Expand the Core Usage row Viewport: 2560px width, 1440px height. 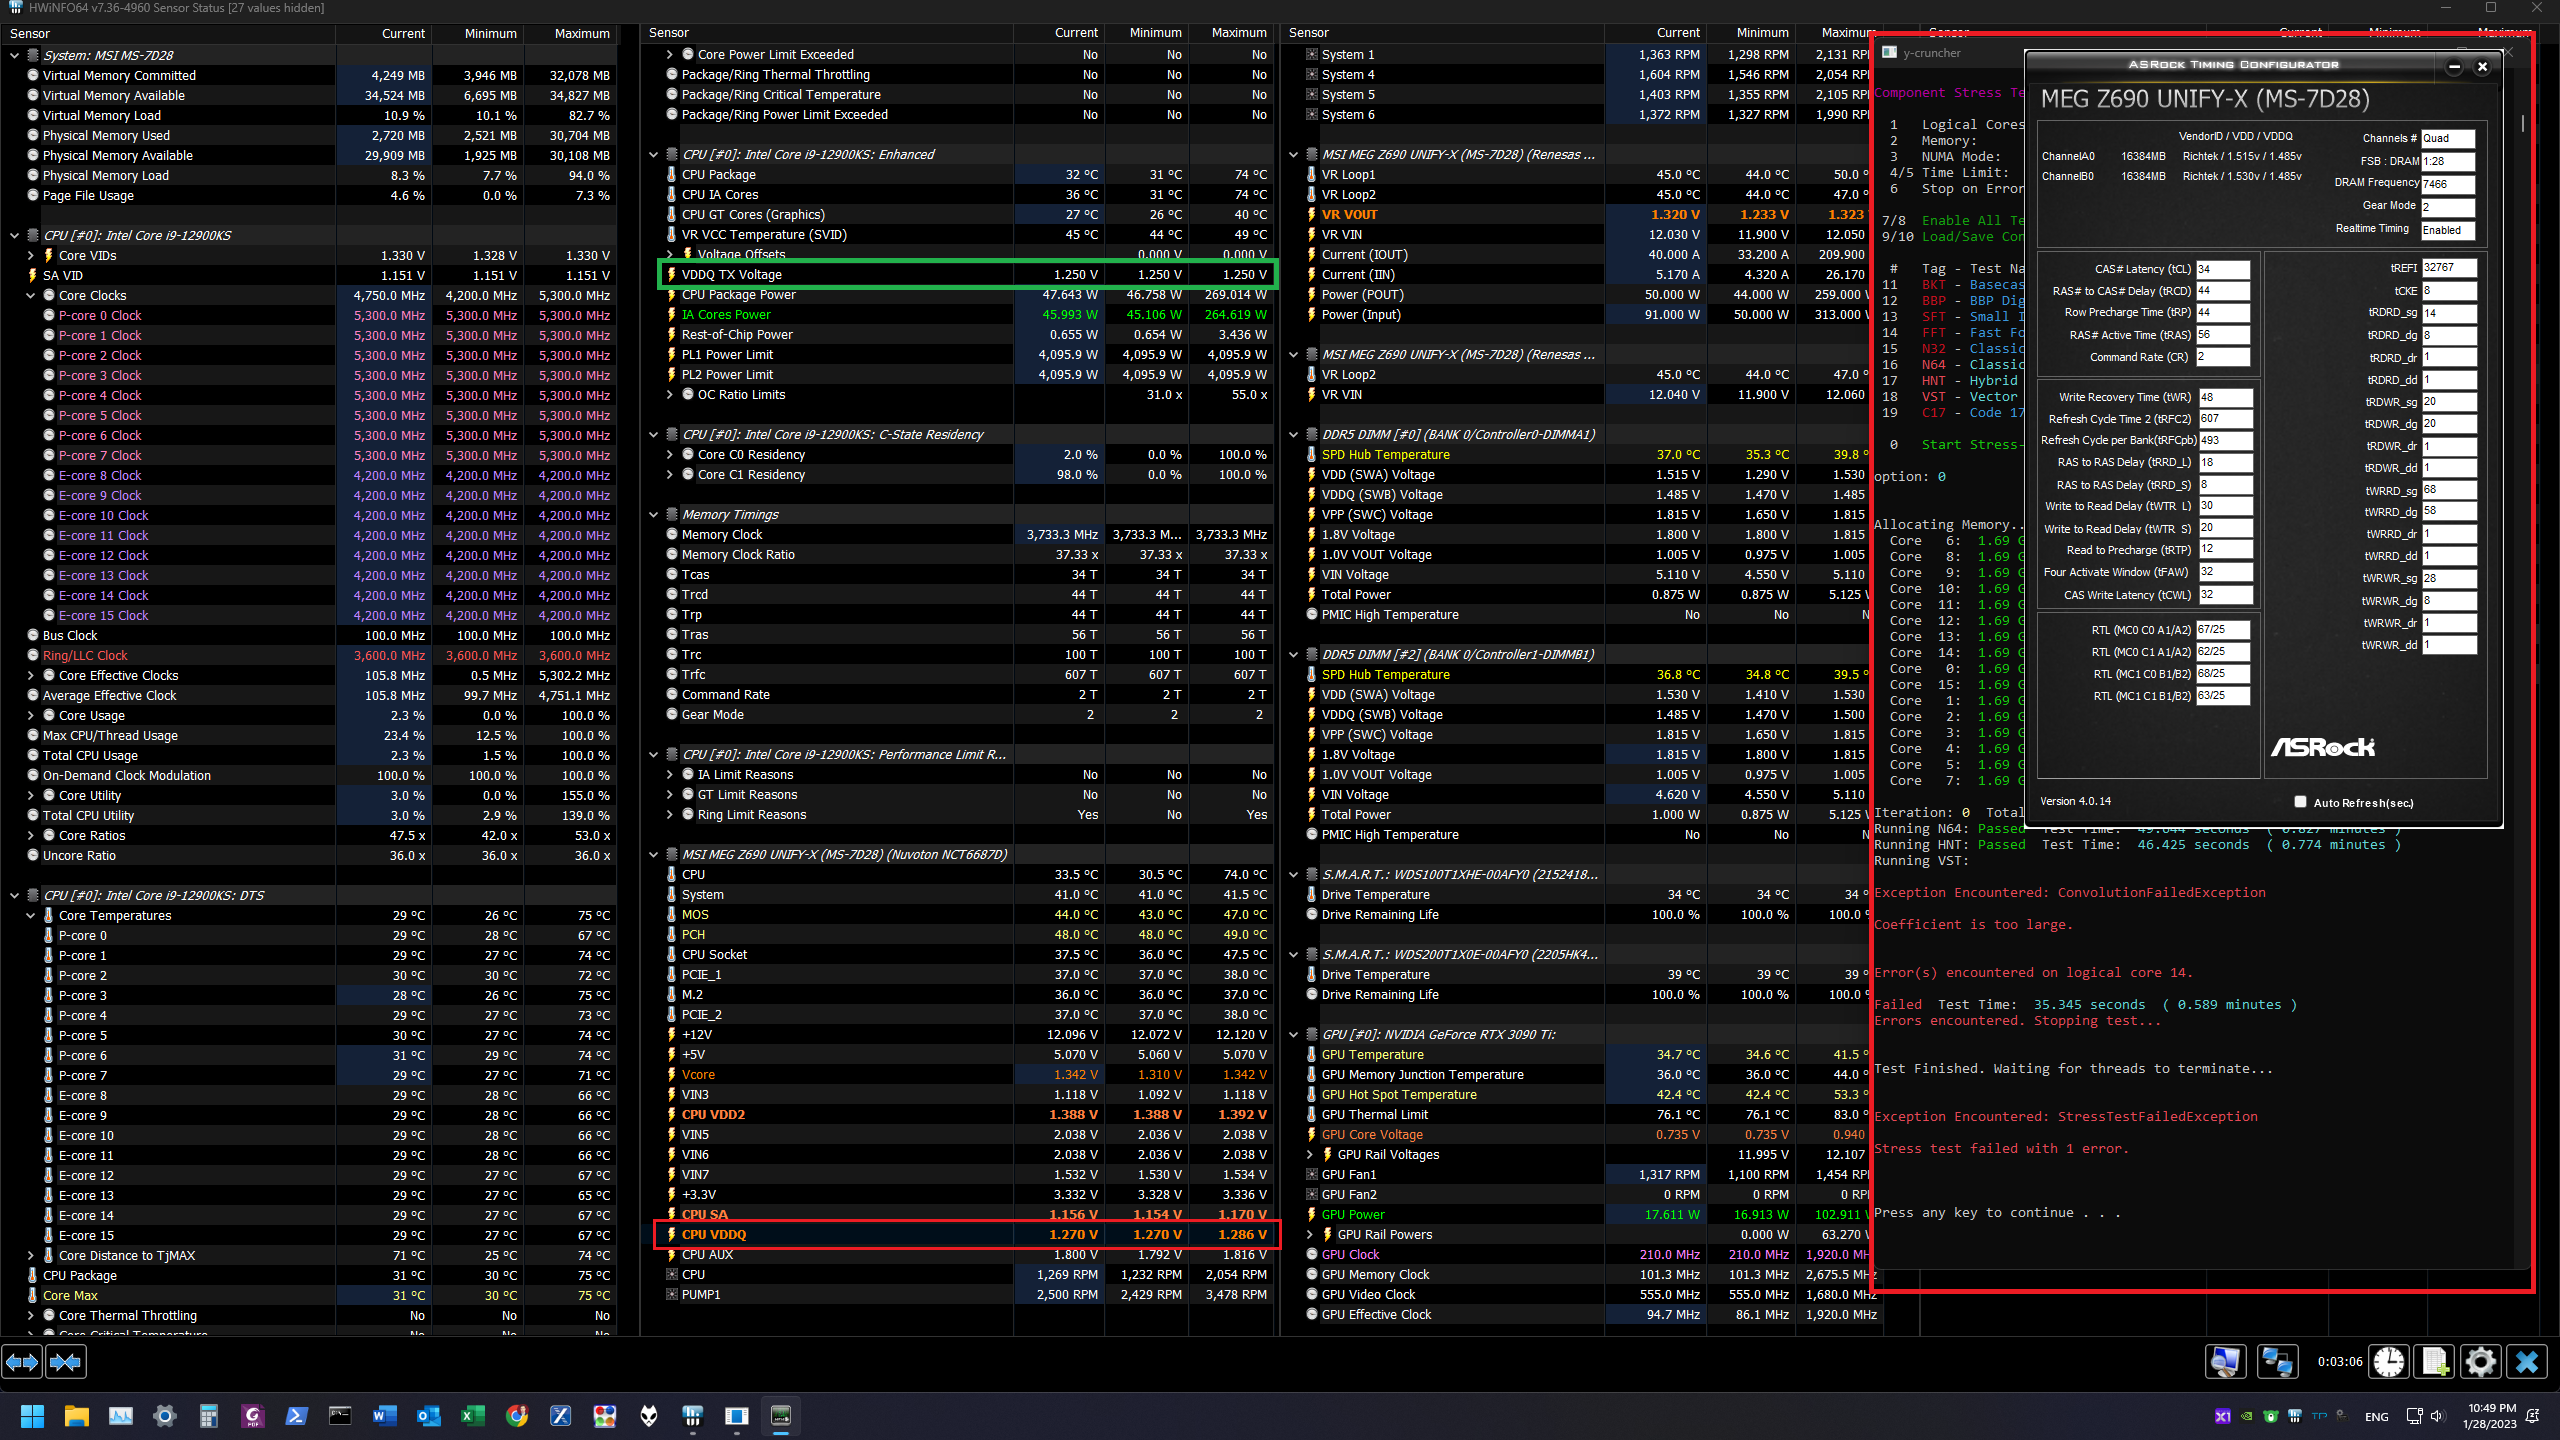click(x=30, y=716)
